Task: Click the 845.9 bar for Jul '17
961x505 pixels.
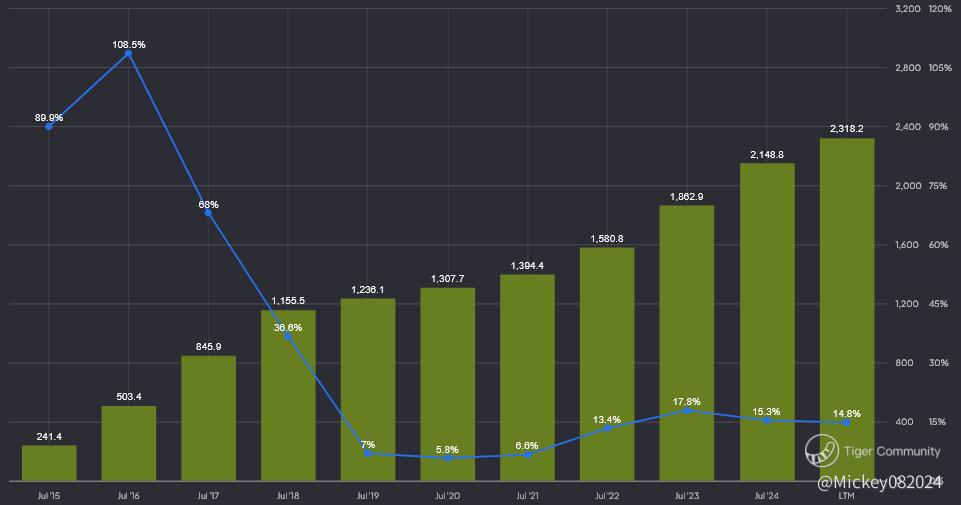Action: pyautogui.click(x=208, y=418)
